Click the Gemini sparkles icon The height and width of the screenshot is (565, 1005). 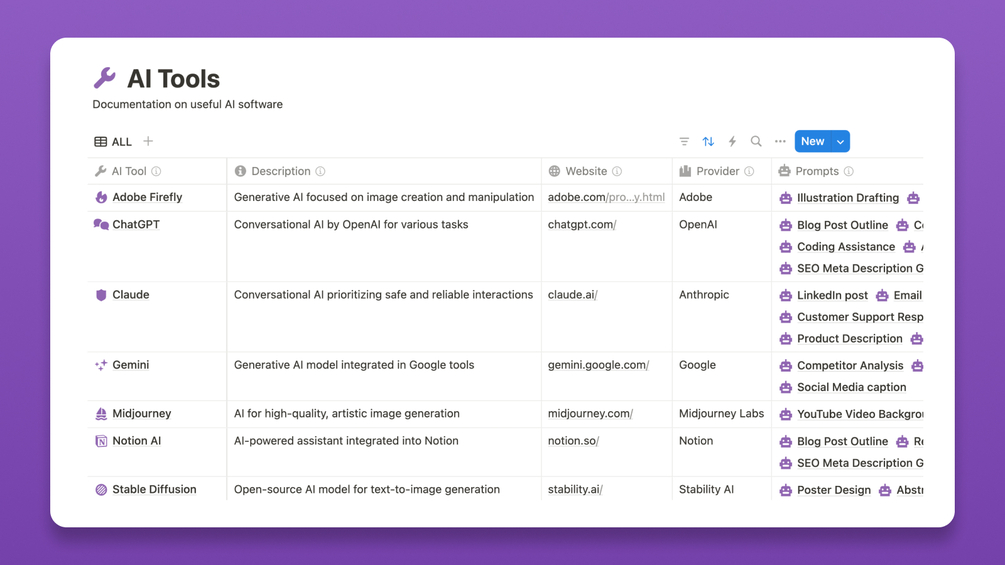coord(101,365)
